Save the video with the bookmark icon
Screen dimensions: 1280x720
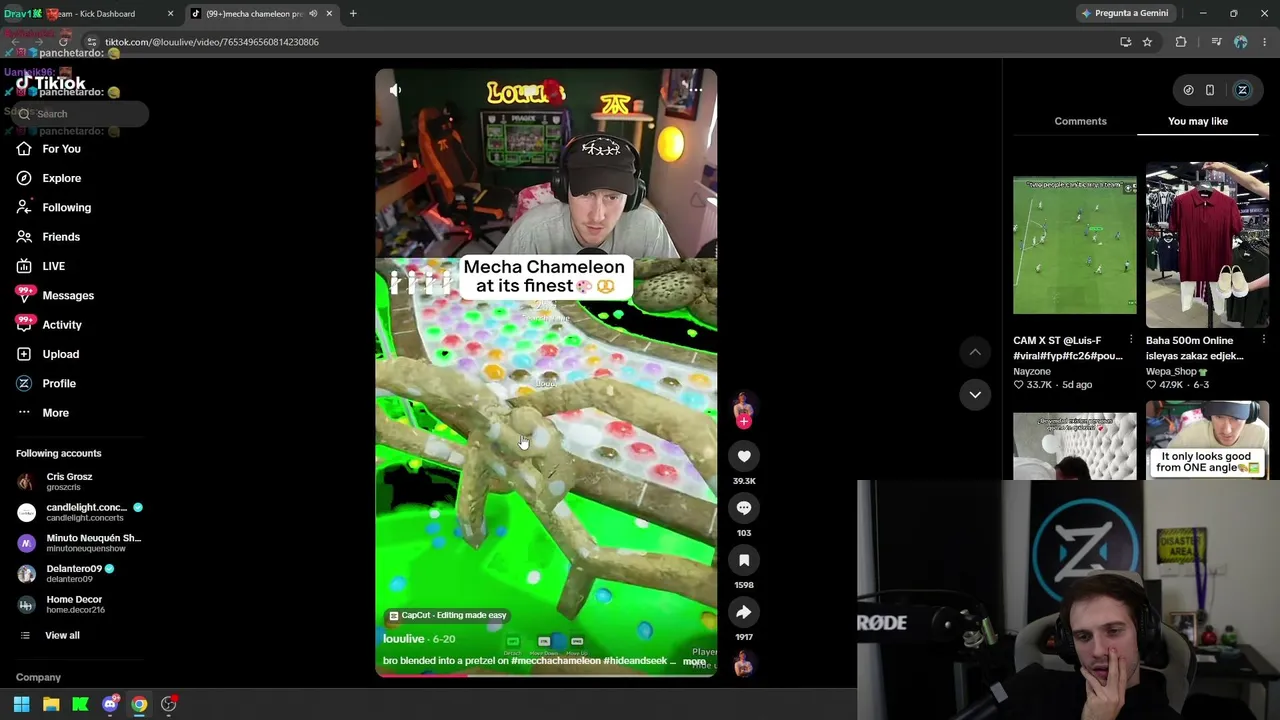pos(744,560)
